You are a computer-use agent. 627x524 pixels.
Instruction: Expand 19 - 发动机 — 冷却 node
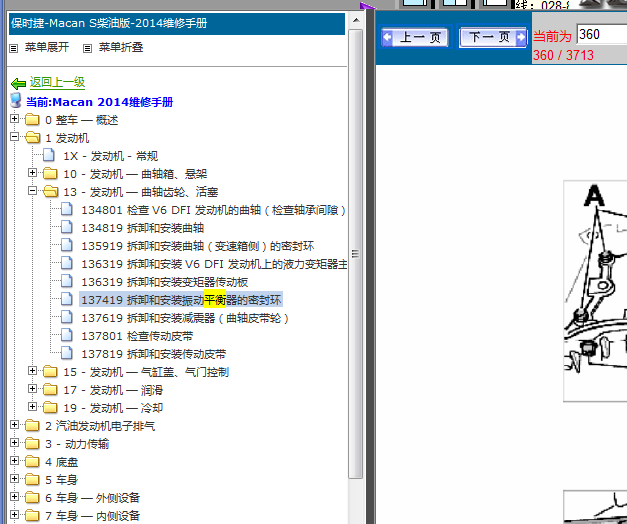click(32, 407)
